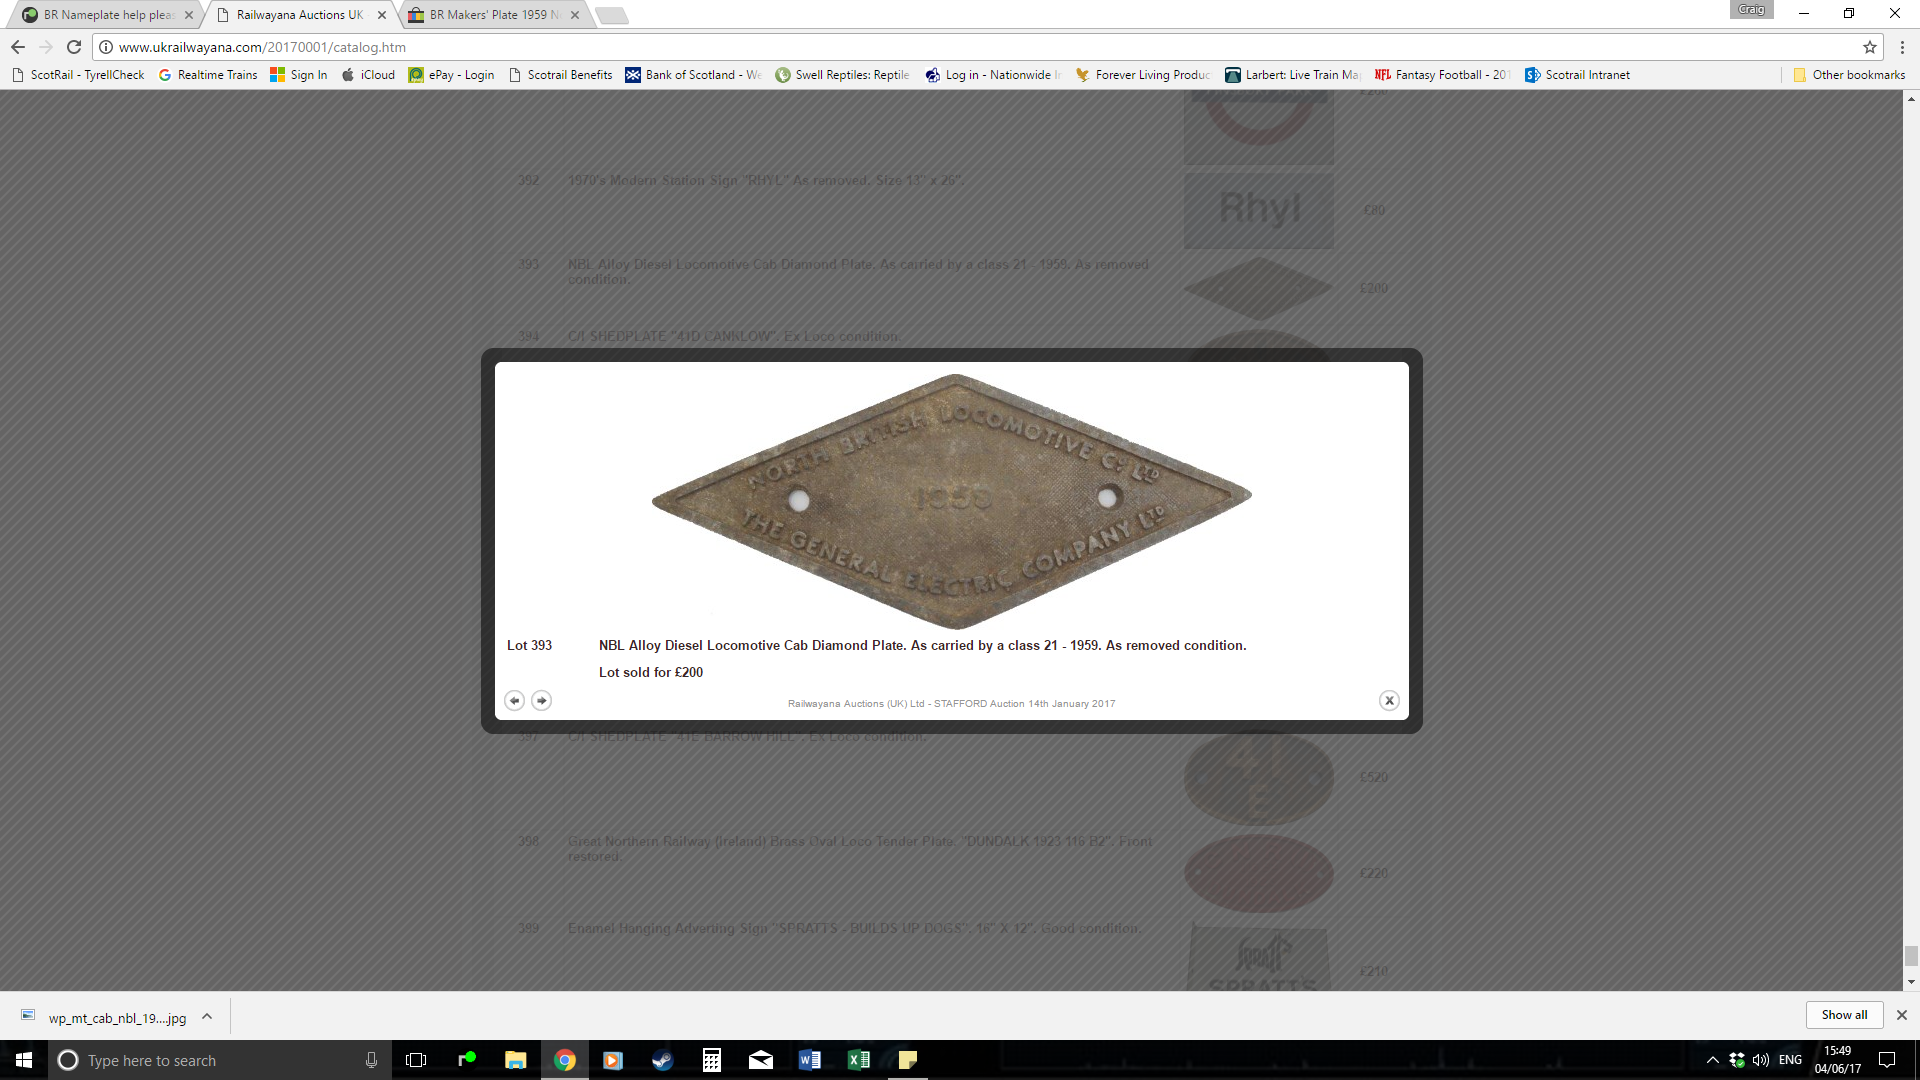
Task: Close the BR Nameplate help tab
Action: pos(189,15)
